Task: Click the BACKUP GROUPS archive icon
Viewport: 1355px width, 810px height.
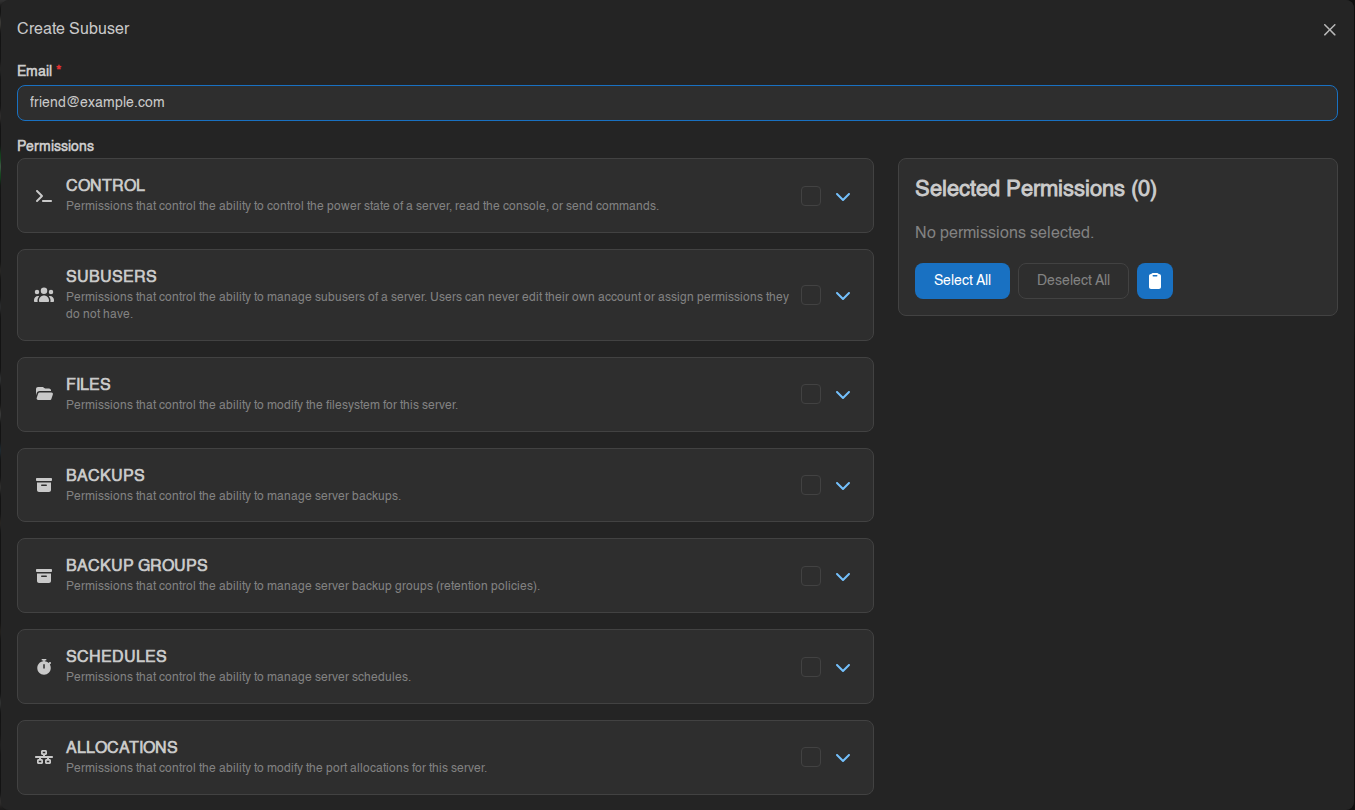Action: click(43, 576)
